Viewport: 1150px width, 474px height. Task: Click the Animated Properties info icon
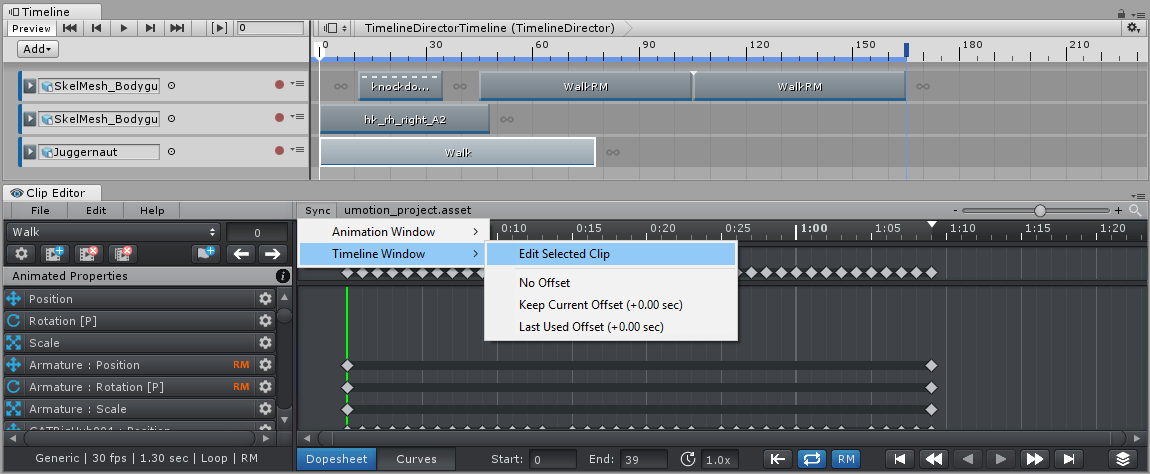[283, 276]
